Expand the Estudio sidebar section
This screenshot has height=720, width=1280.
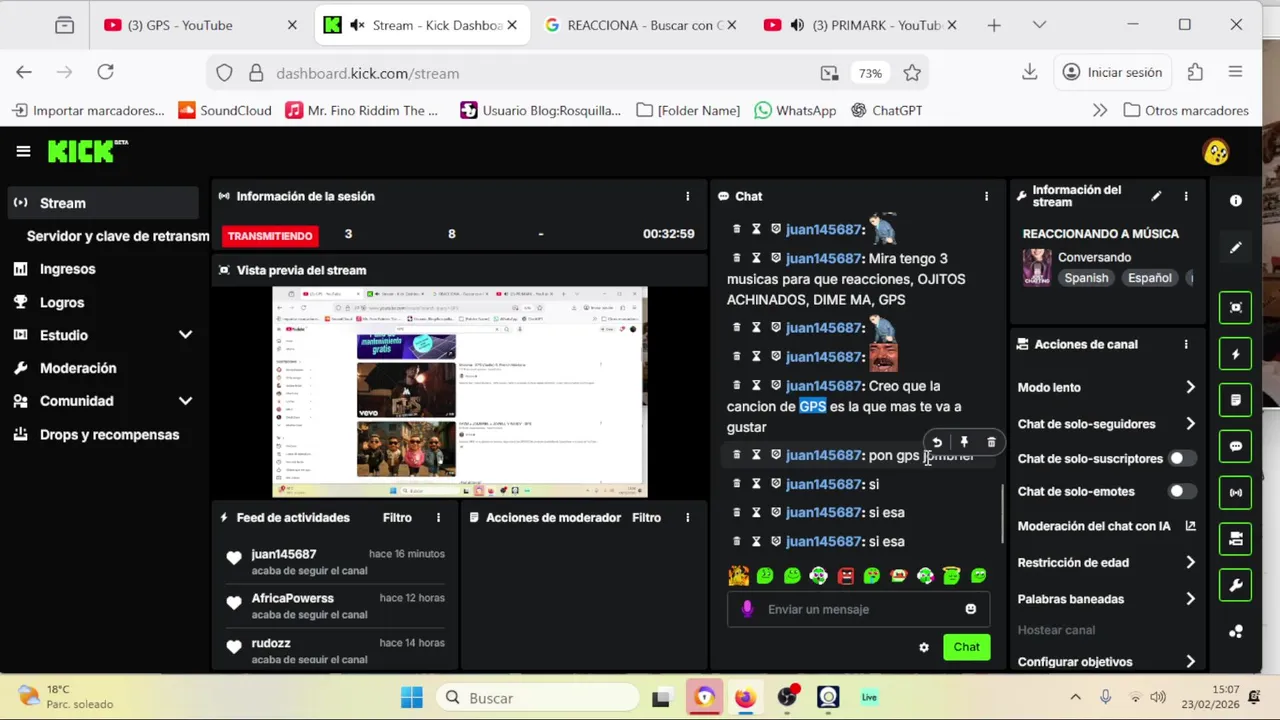click(x=185, y=335)
